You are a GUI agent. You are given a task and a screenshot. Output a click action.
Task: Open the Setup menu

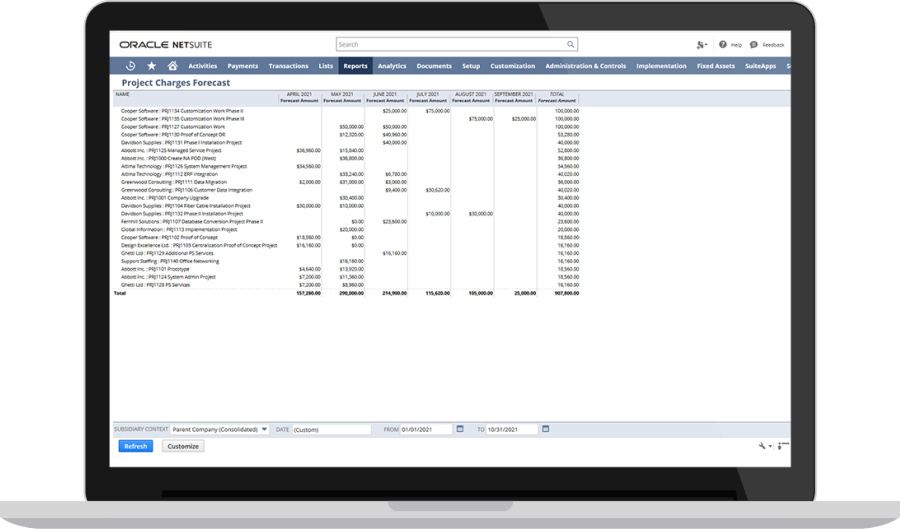[471, 66]
